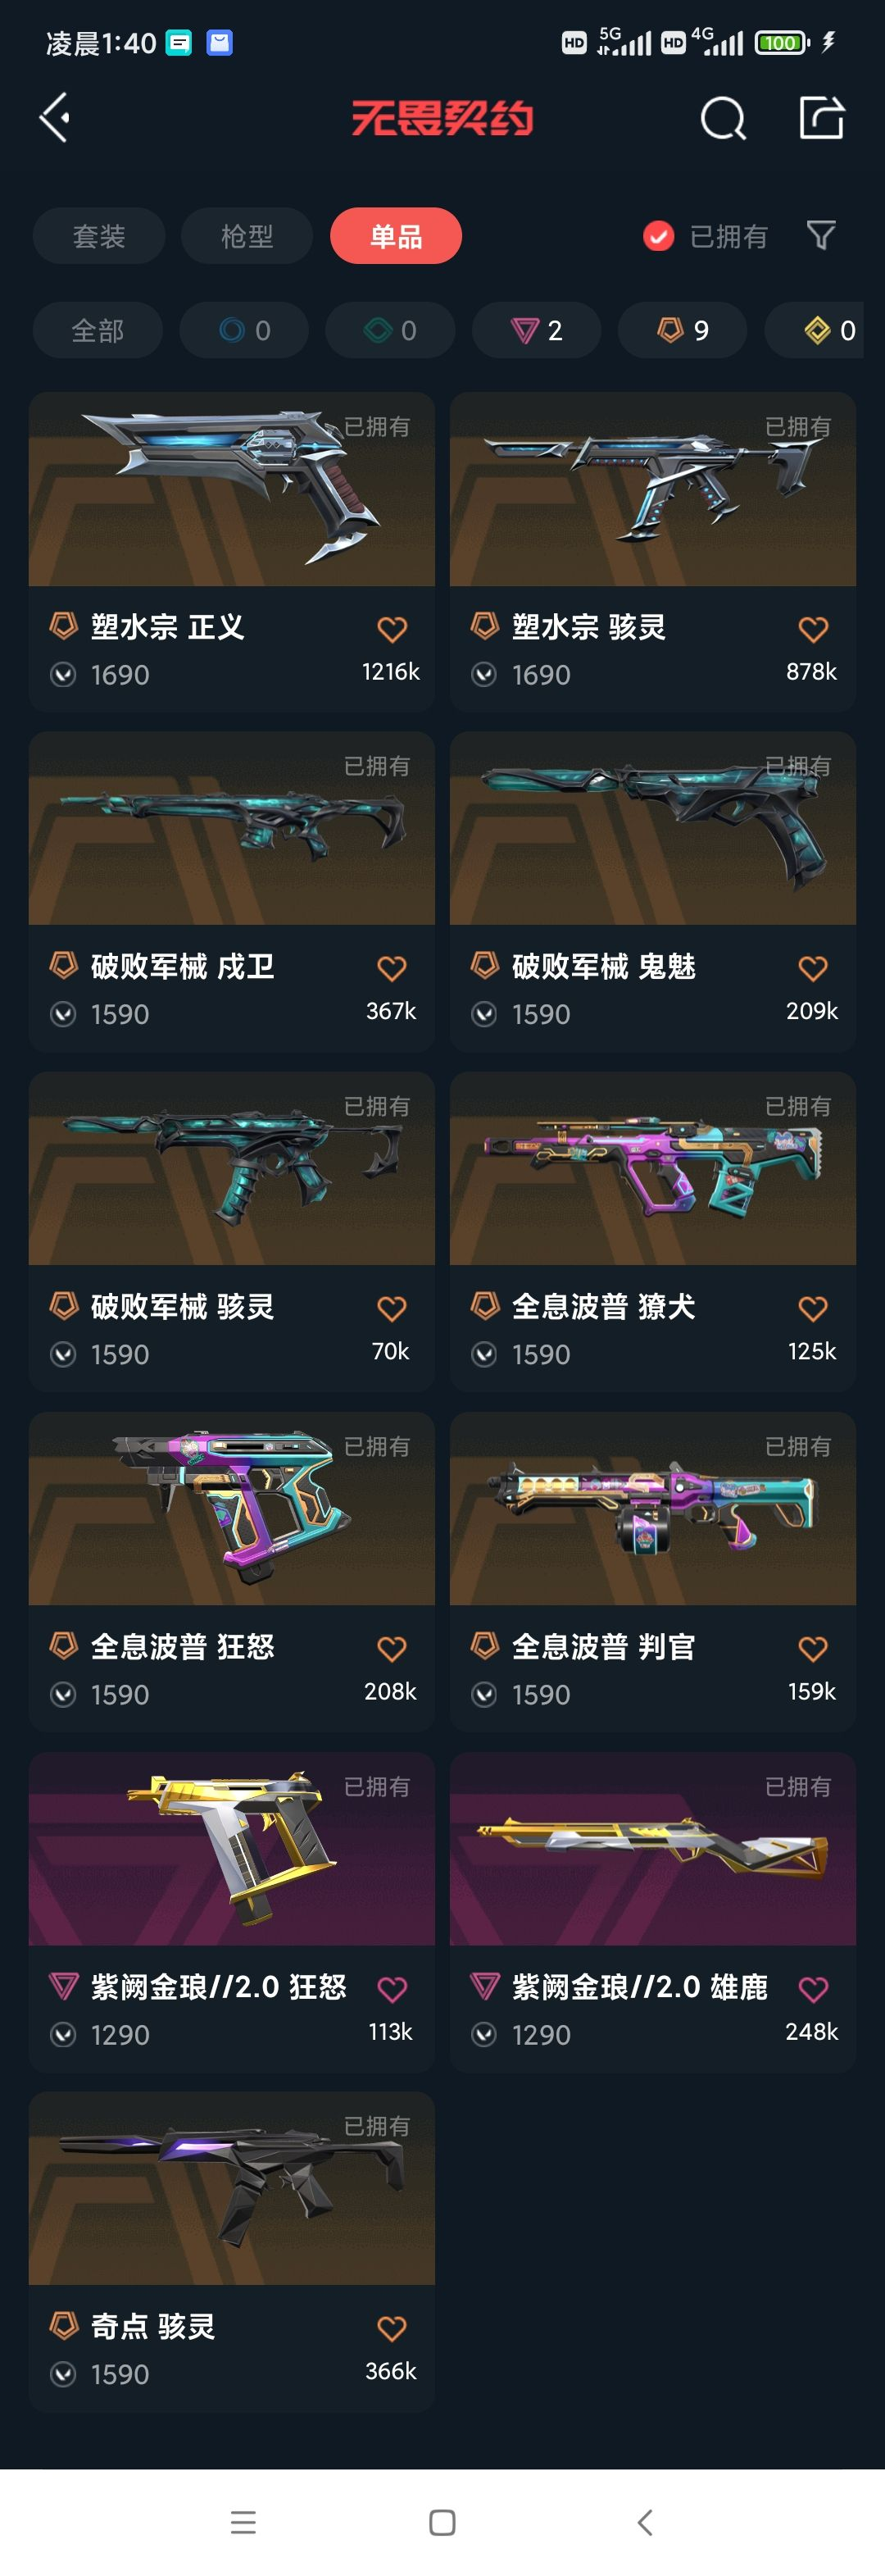Image resolution: width=885 pixels, height=2576 pixels.
Task: Switch to the 套装 tab
Action: click(x=99, y=236)
